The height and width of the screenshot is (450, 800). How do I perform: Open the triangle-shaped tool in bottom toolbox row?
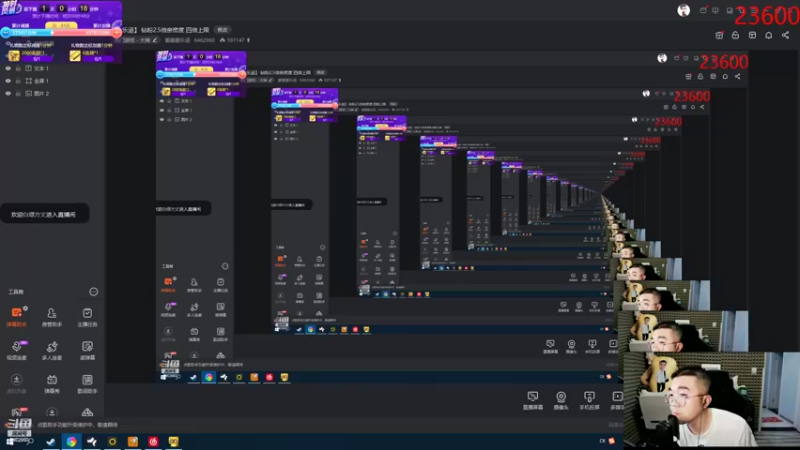87,412
